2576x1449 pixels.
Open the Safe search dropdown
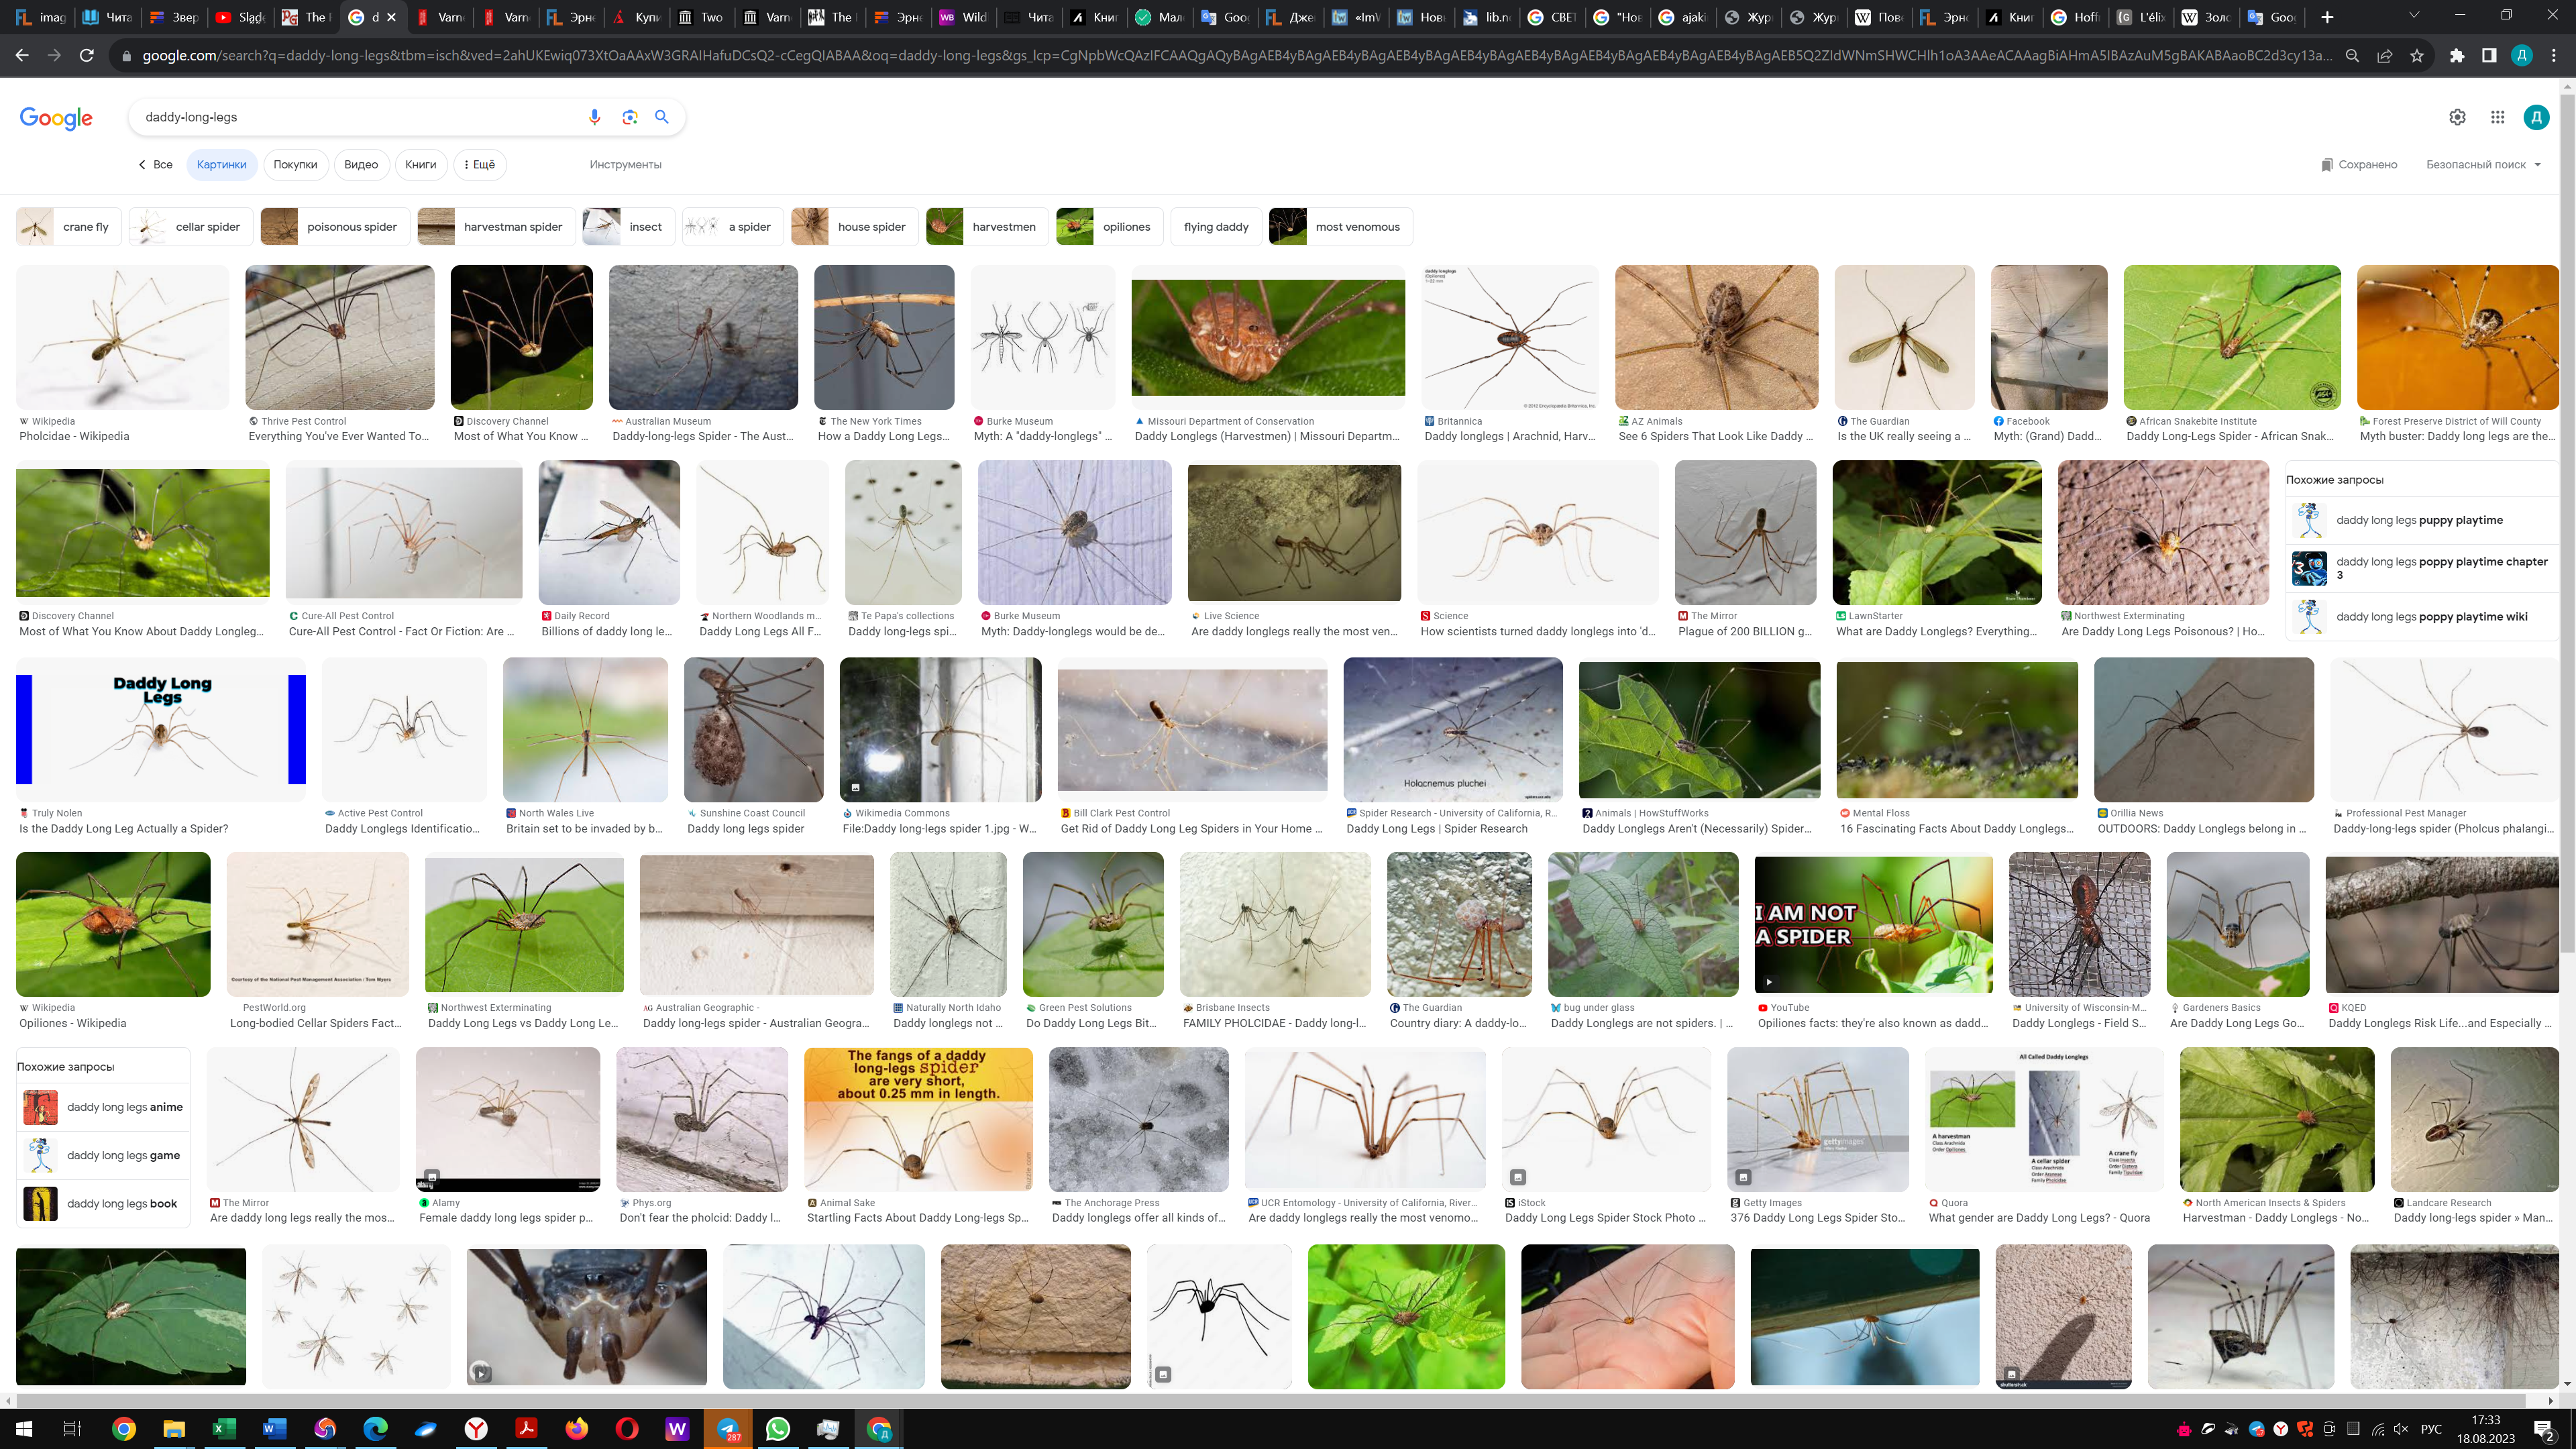click(2484, 164)
